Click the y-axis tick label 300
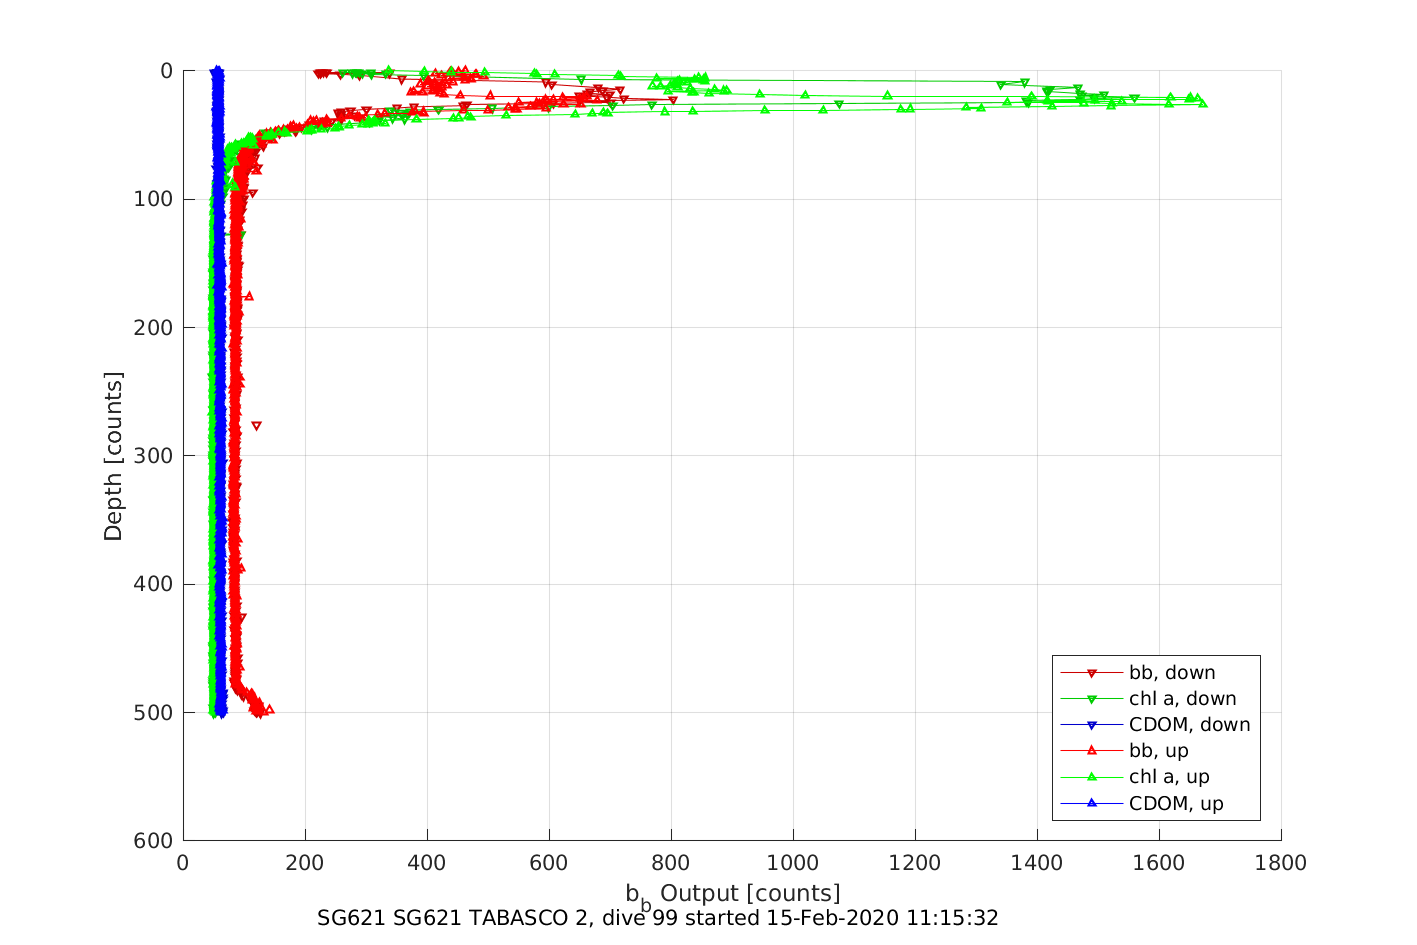The width and height of the screenshot is (1417, 945). click(x=153, y=456)
